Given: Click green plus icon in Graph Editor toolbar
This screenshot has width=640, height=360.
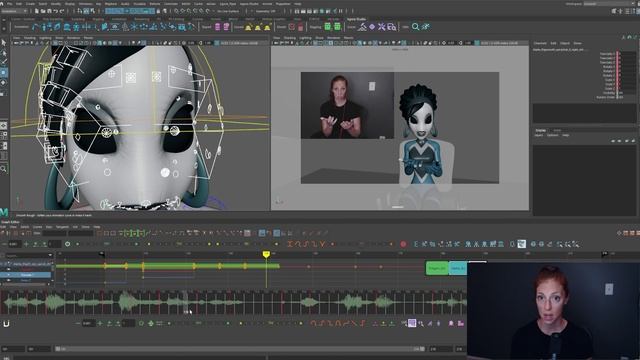Looking at the screenshot, I should pyautogui.click(x=27, y=244).
